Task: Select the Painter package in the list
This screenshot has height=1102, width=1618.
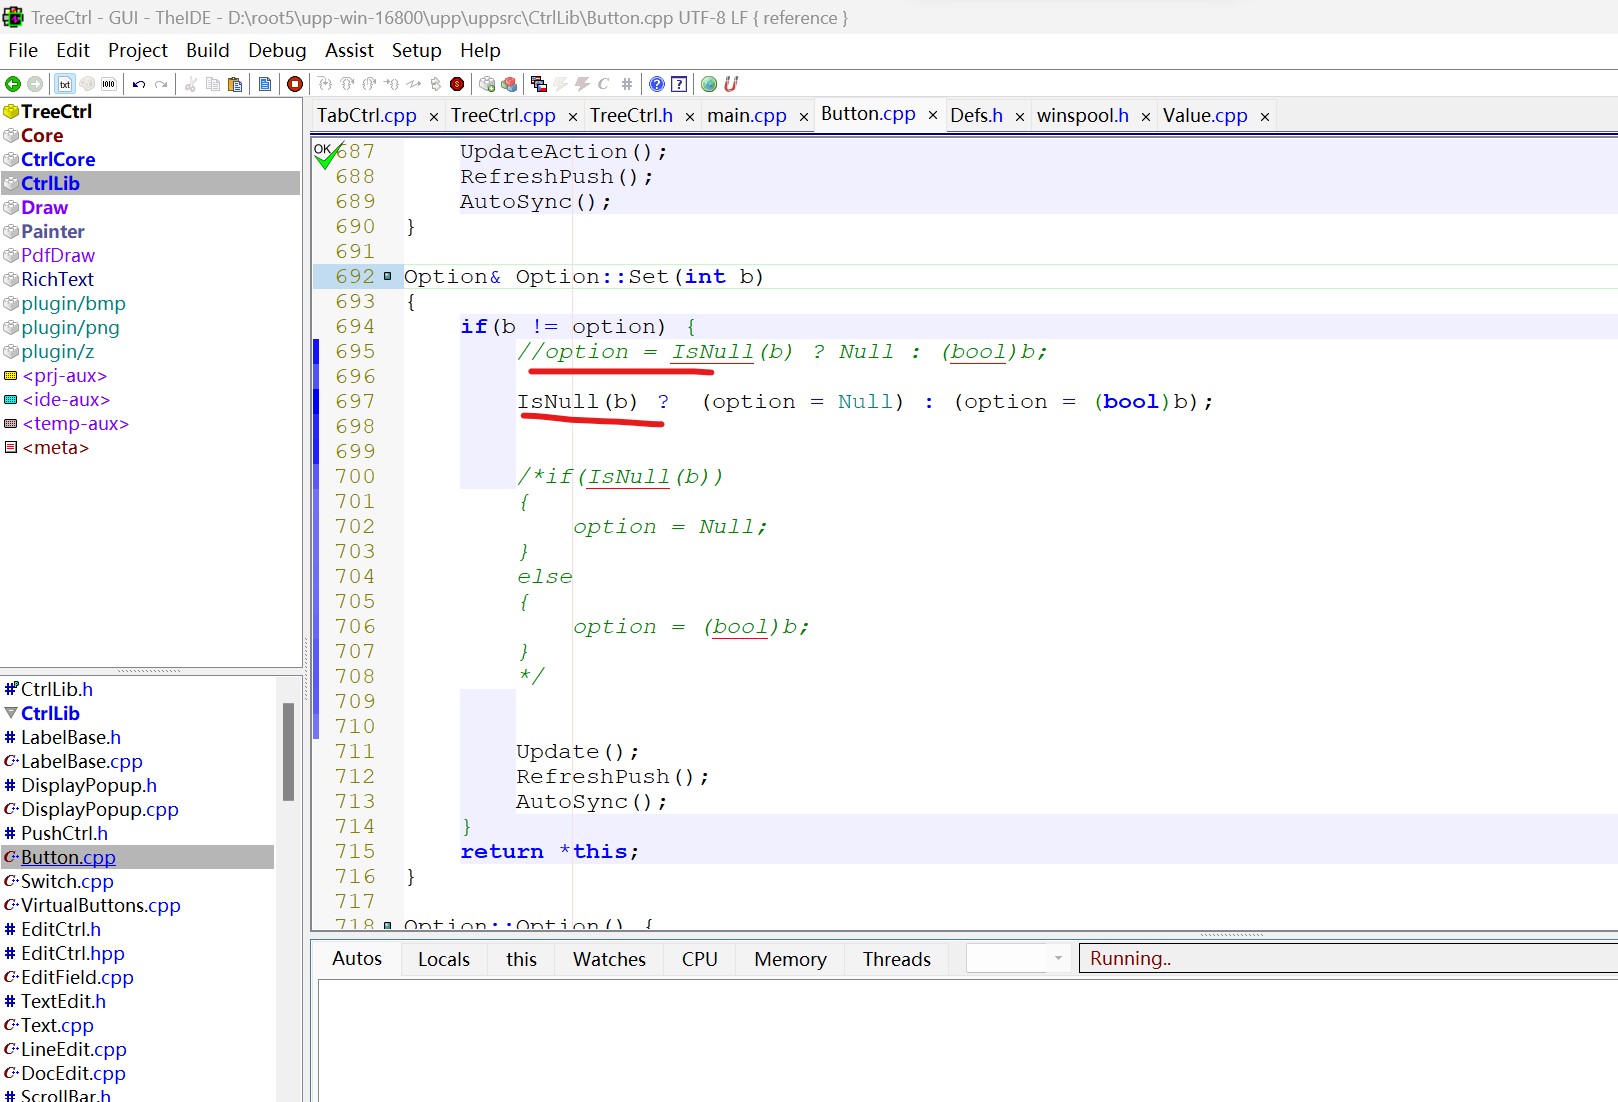Action: pos(53,231)
